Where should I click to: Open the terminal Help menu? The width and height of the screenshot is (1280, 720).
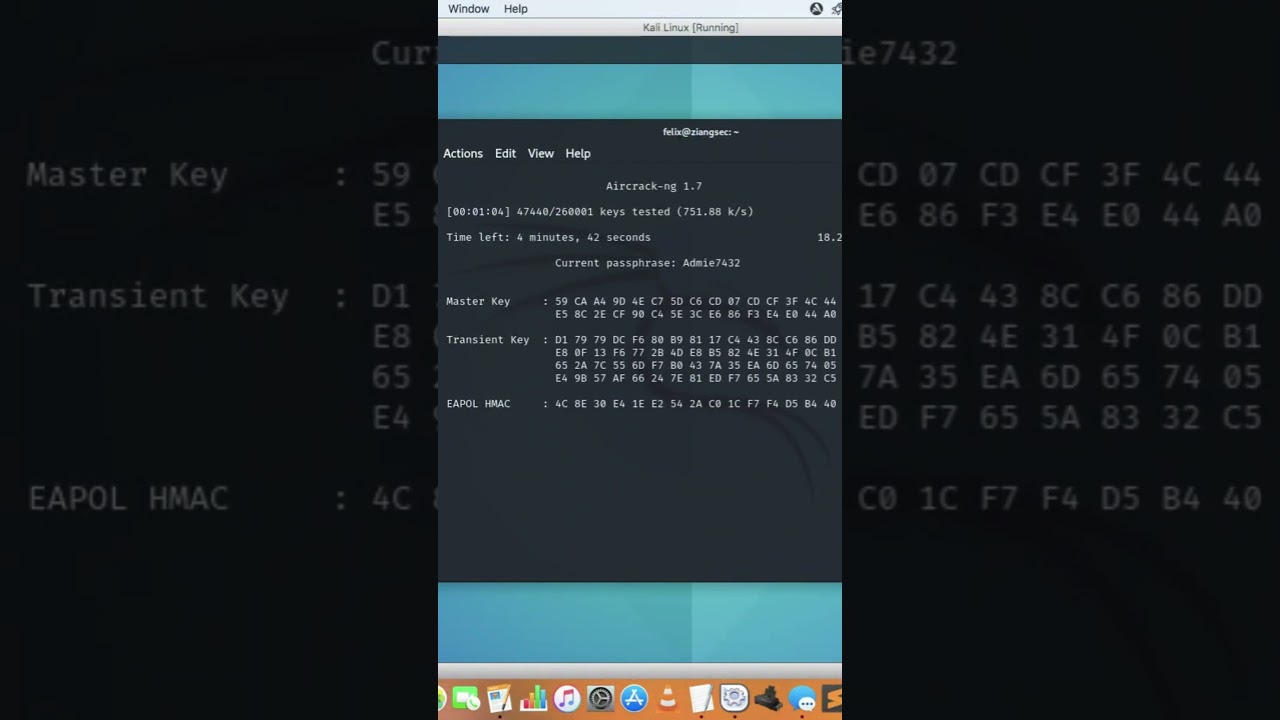pyautogui.click(x=578, y=153)
